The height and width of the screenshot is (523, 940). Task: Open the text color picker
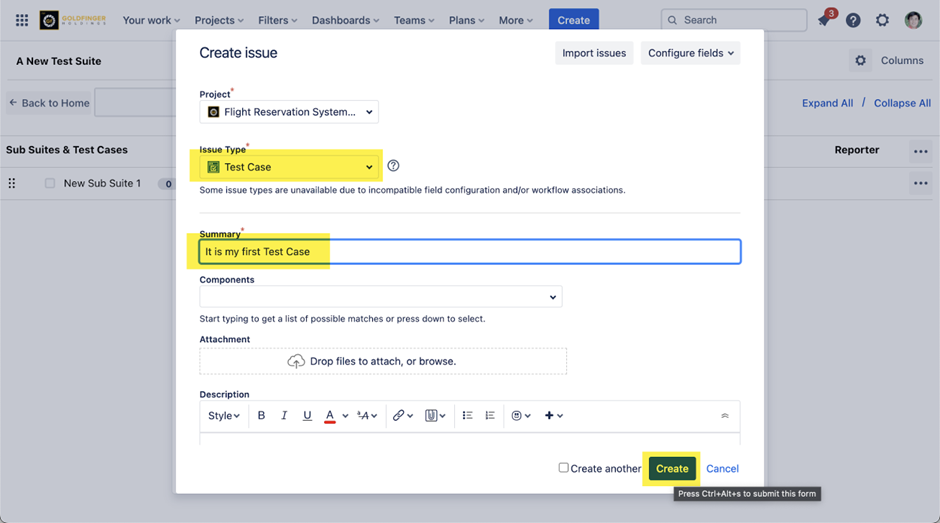(x=335, y=416)
